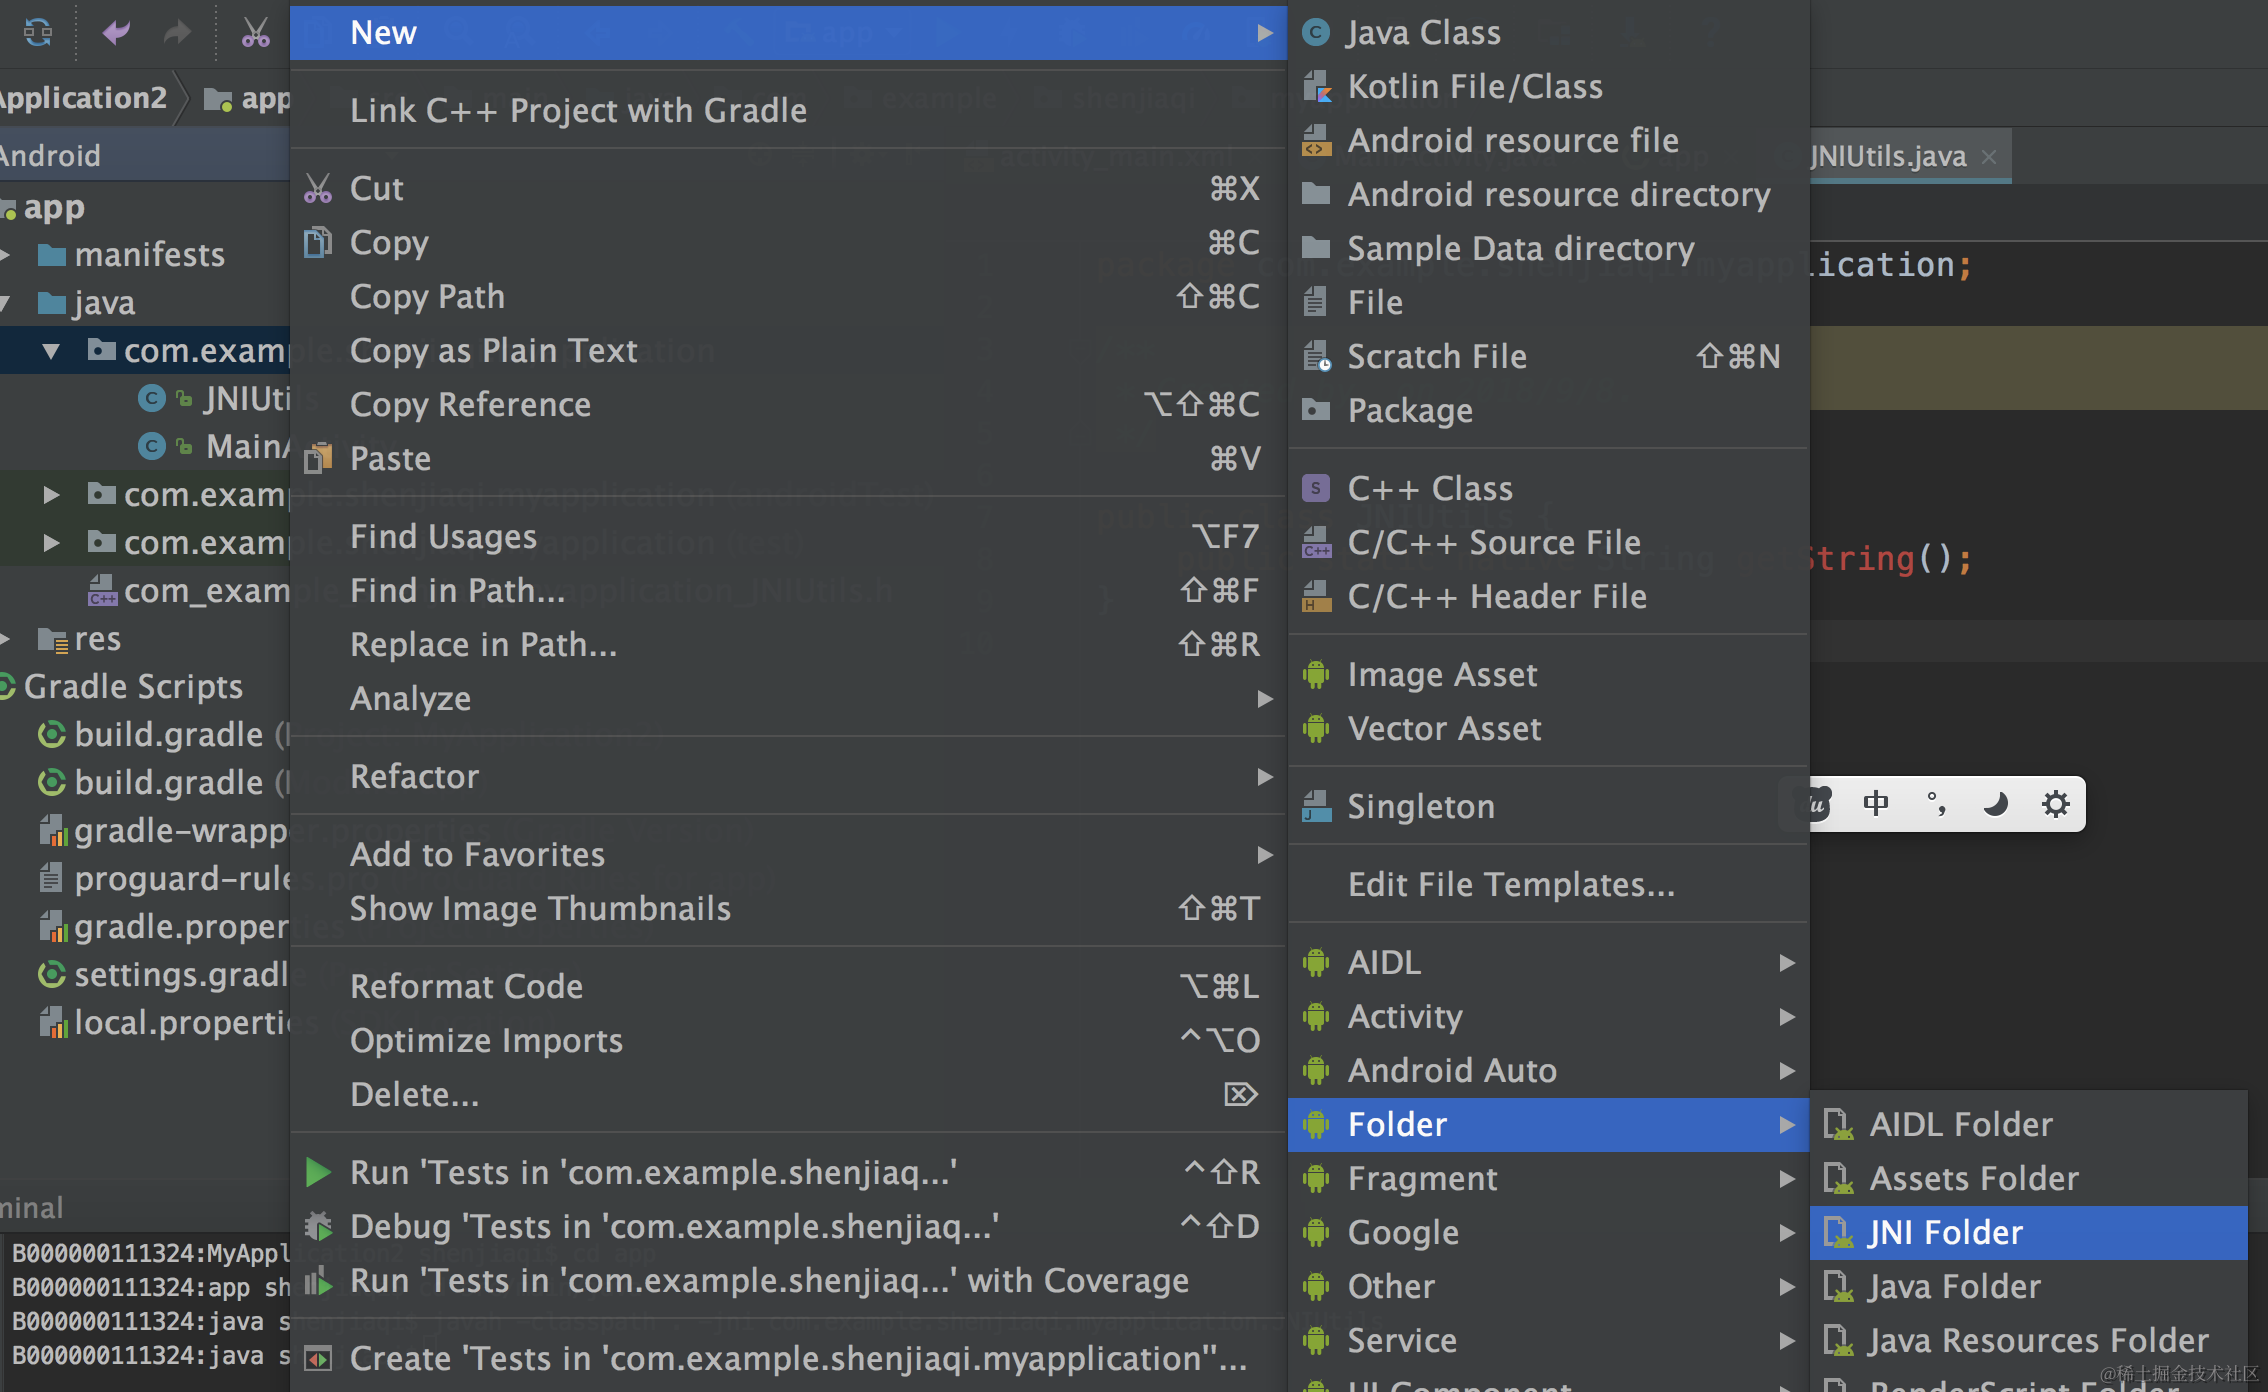
Task: Click Link C++ Project with Gradle
Action: click(578, 111)
